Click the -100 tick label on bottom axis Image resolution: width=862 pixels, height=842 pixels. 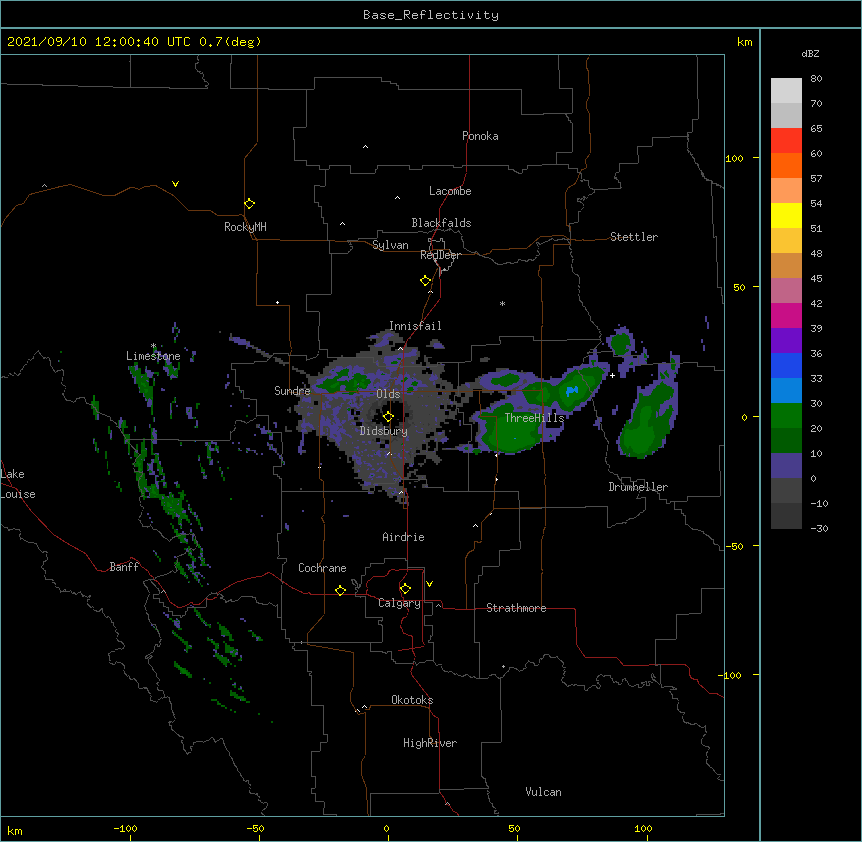click(x=125, y=828)
